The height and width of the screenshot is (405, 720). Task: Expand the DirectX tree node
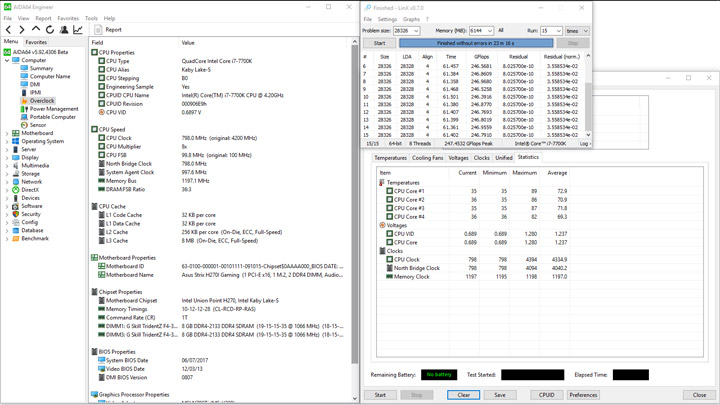coord(7,190)
